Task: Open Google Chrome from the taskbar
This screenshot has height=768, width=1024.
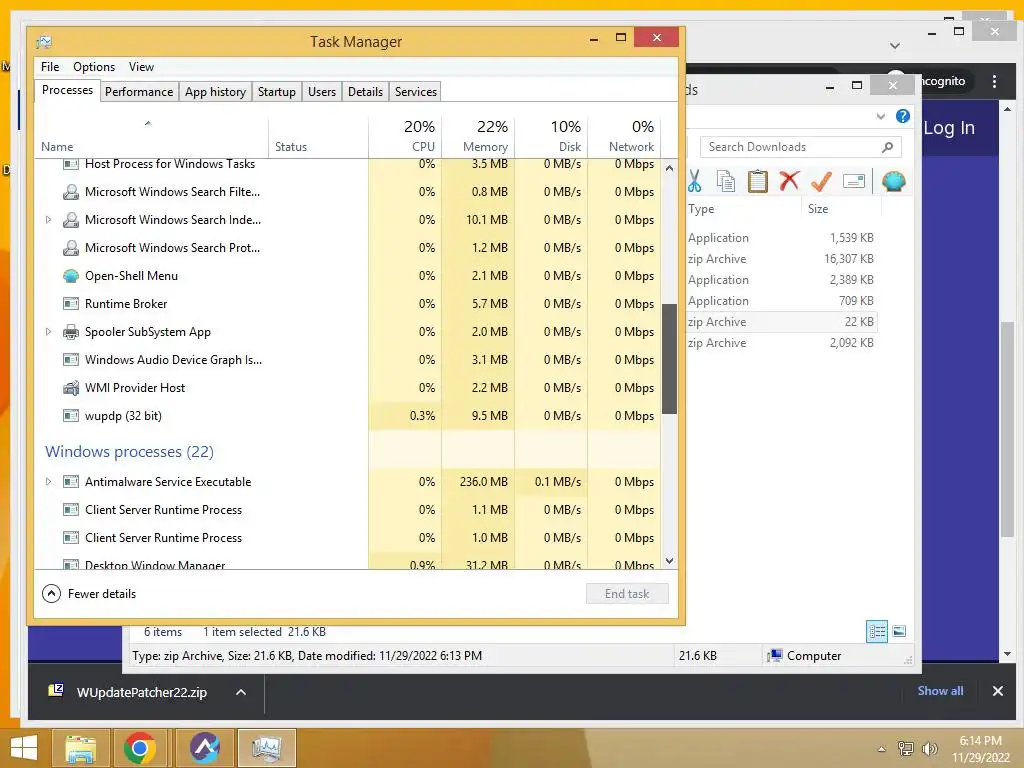Action: click(140, 748)
